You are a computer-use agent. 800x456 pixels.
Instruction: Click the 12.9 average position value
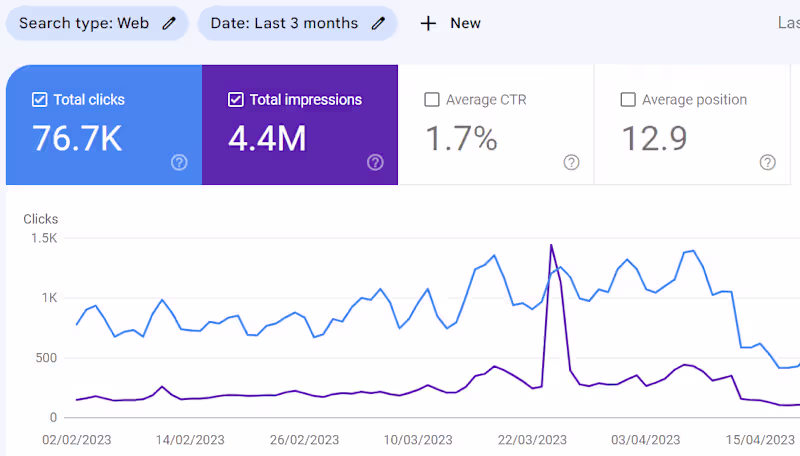tap(654, 139)
